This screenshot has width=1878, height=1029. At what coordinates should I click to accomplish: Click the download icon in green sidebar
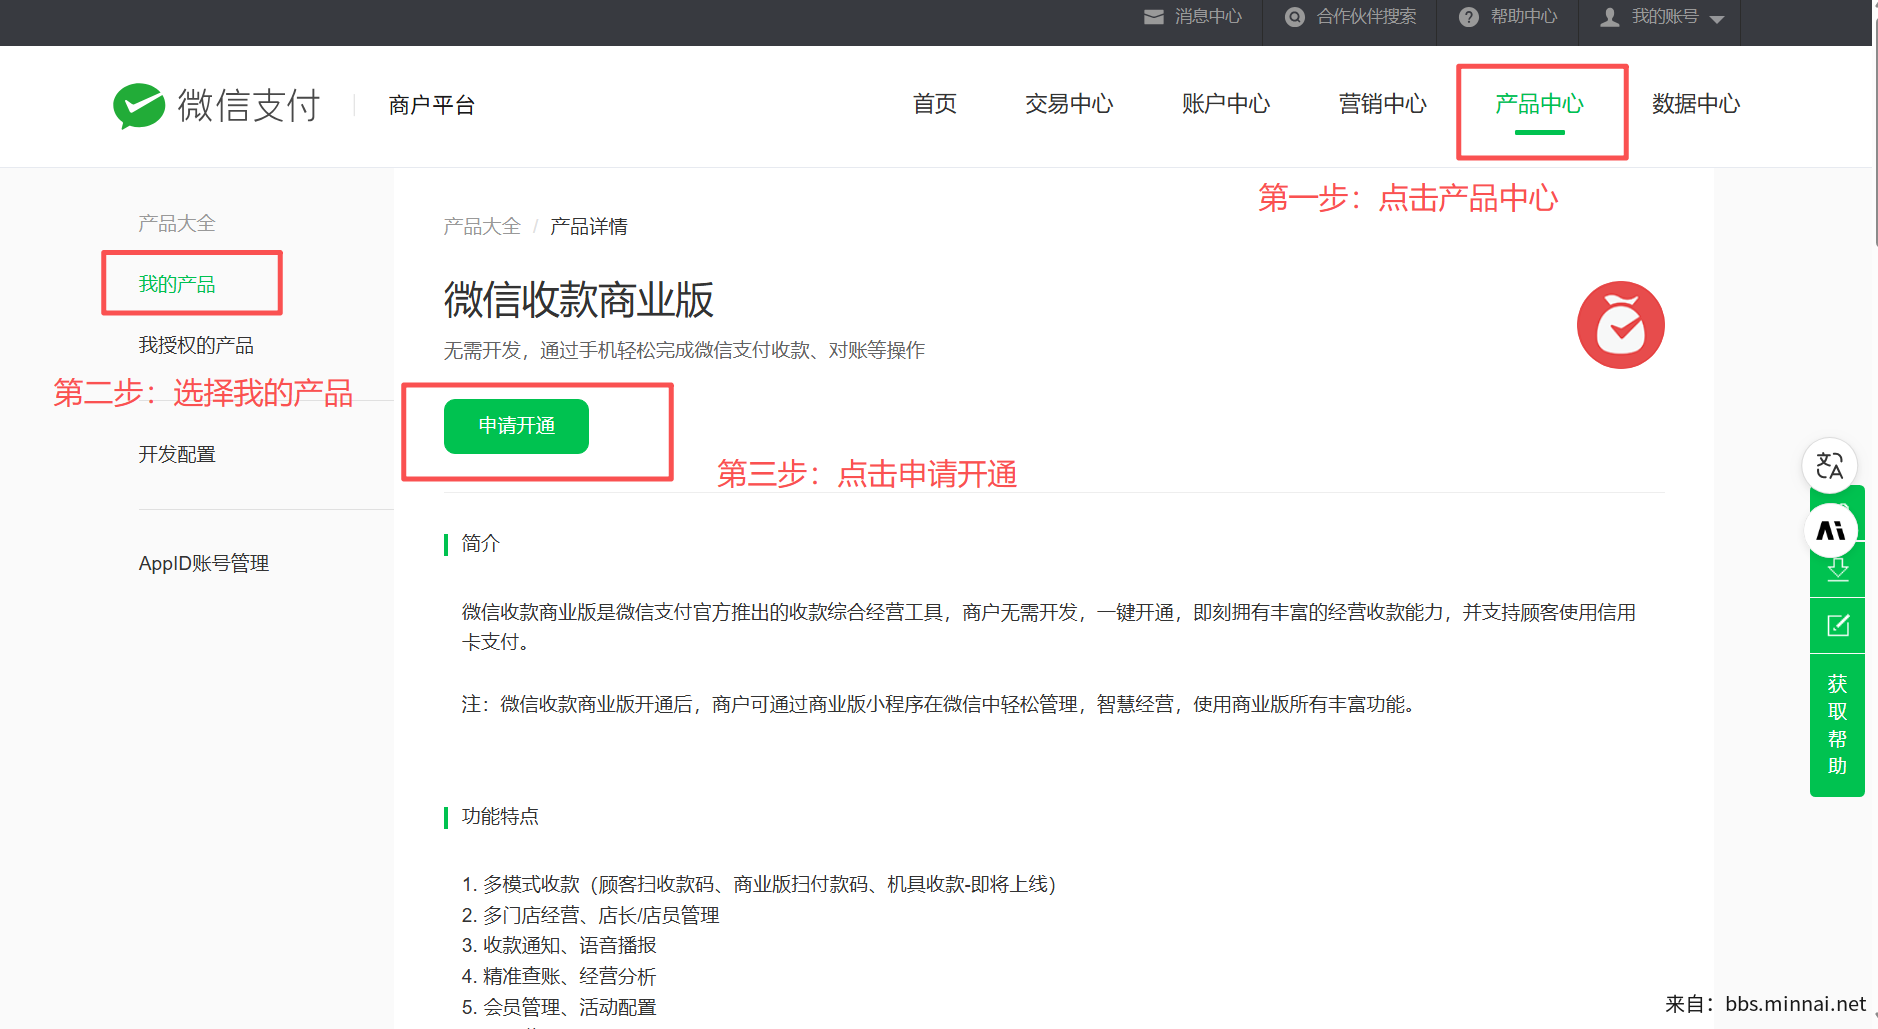[1837, 571]
